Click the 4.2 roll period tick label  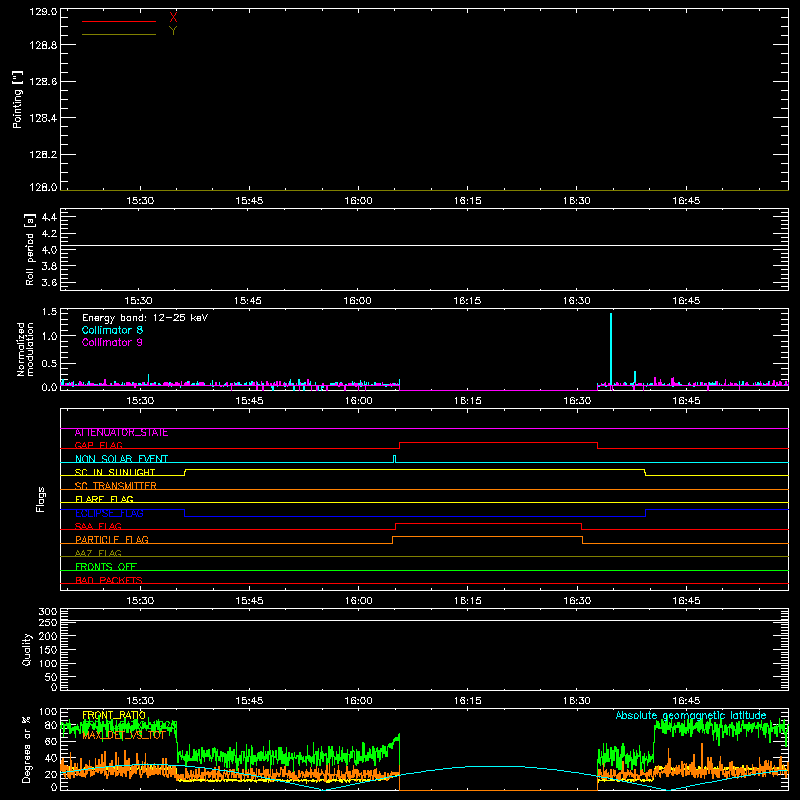(49, 234)
